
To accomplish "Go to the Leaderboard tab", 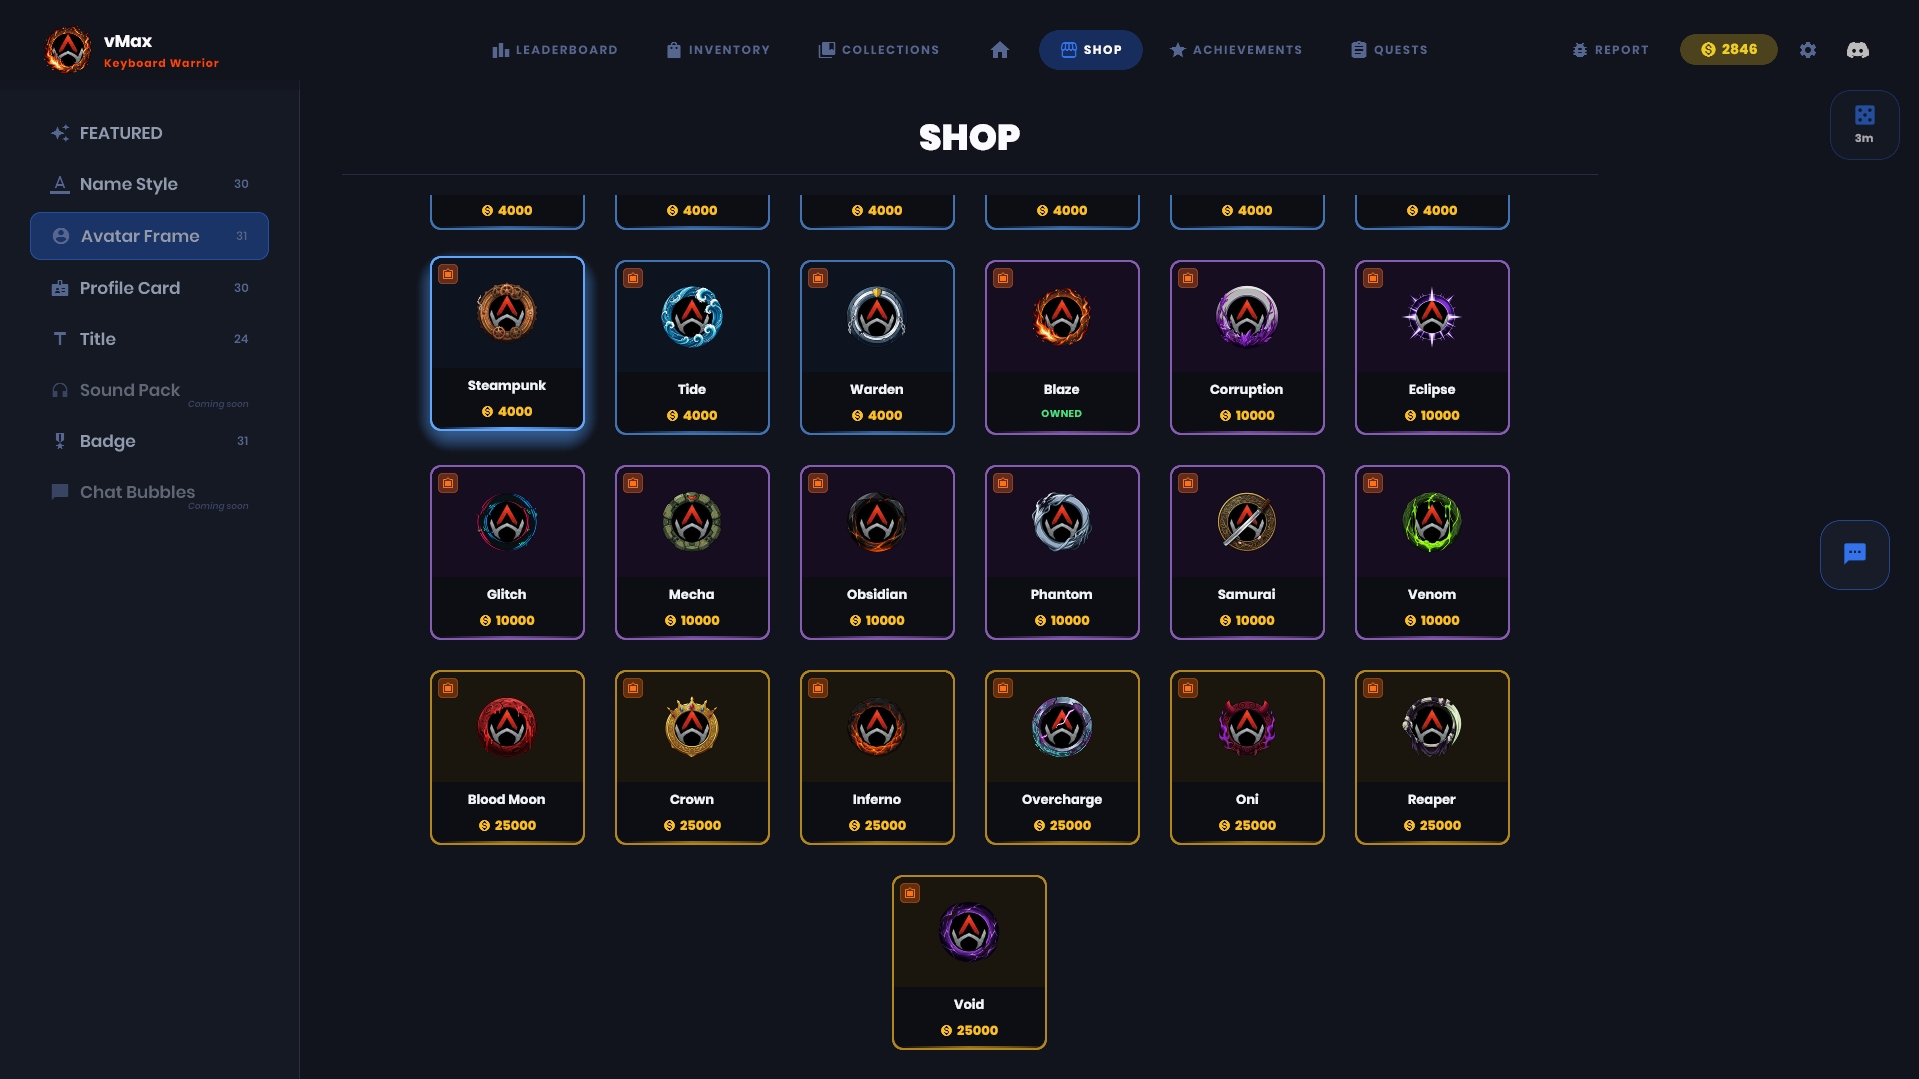I will click(554, 50).
